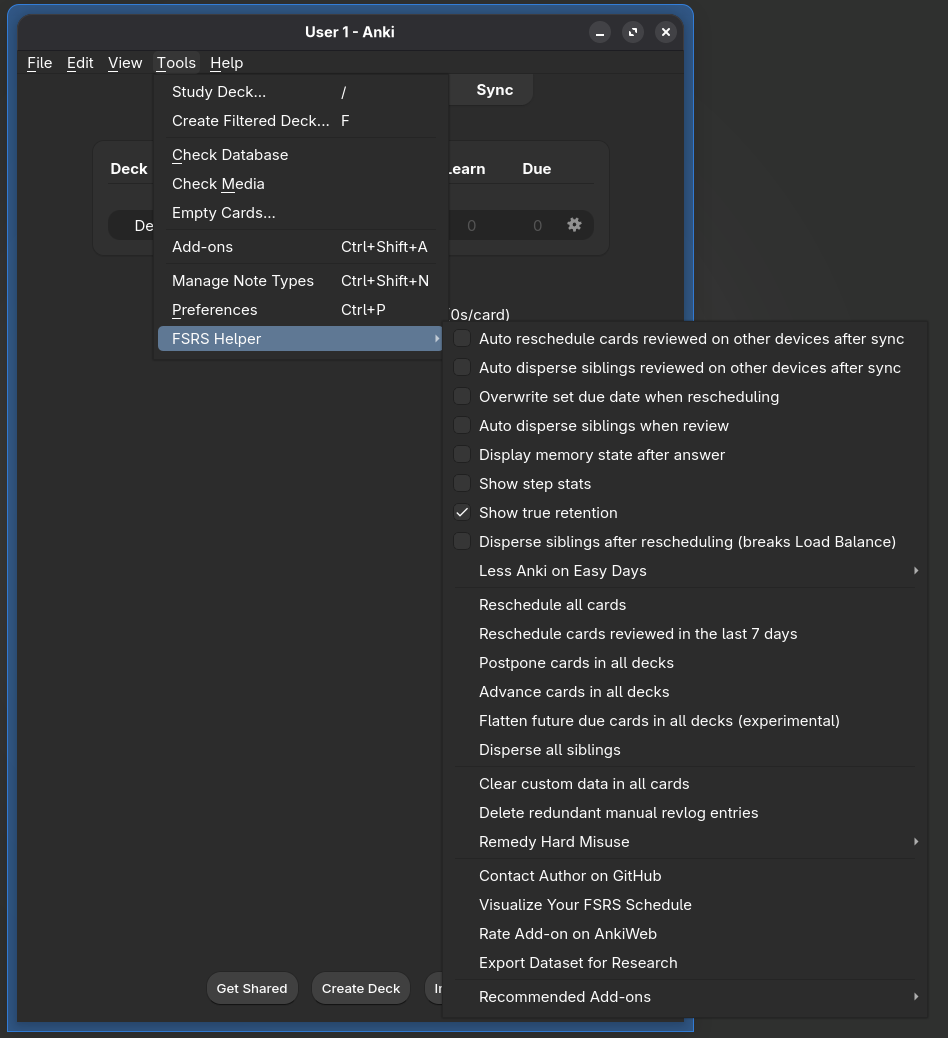
Task: Select Export Dataset for Research
Action: pos(578,963)
